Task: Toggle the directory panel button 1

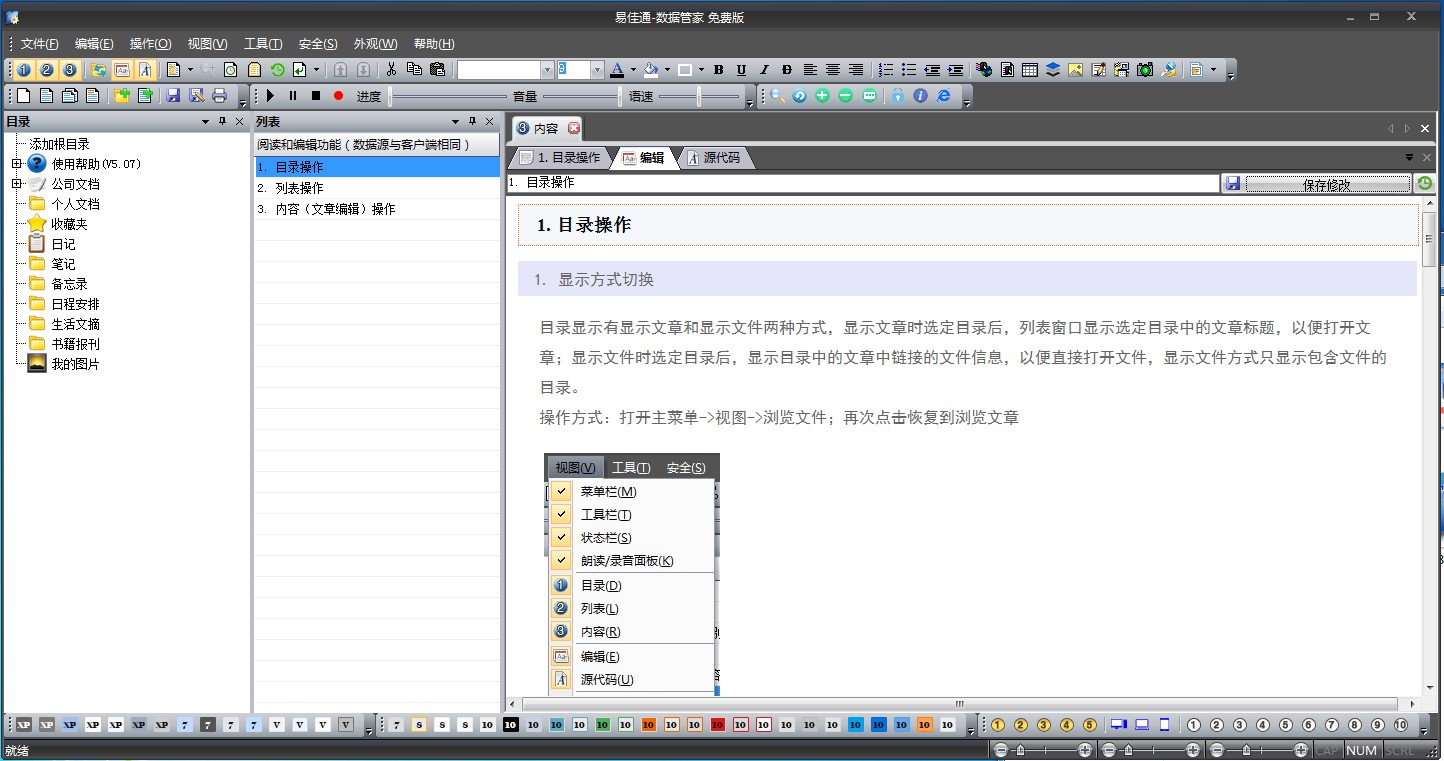Action: [23, 70]
